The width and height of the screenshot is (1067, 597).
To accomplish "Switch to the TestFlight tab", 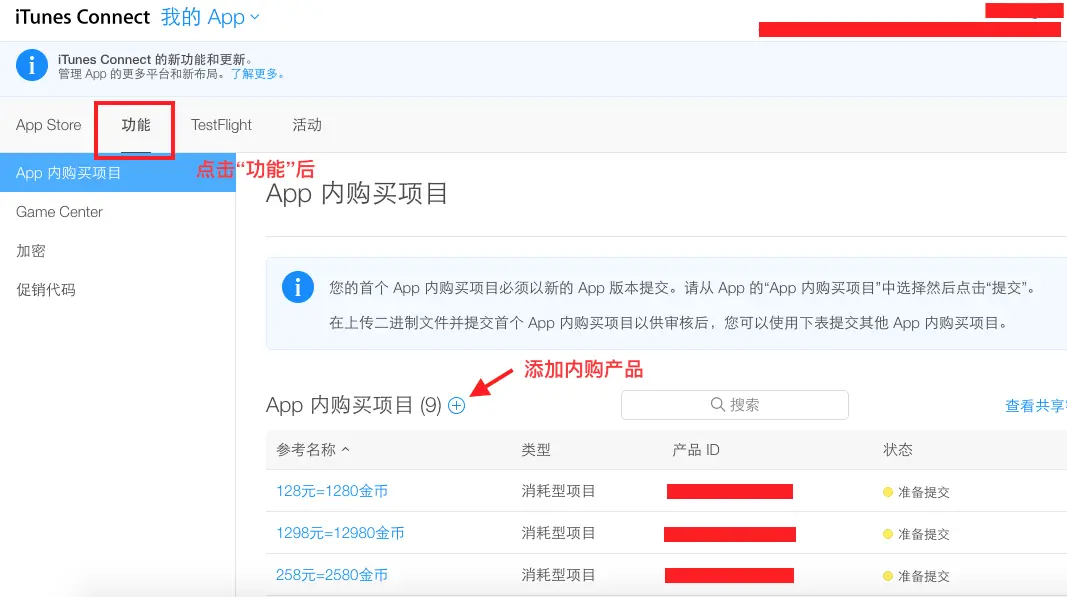I will (221, 125).
